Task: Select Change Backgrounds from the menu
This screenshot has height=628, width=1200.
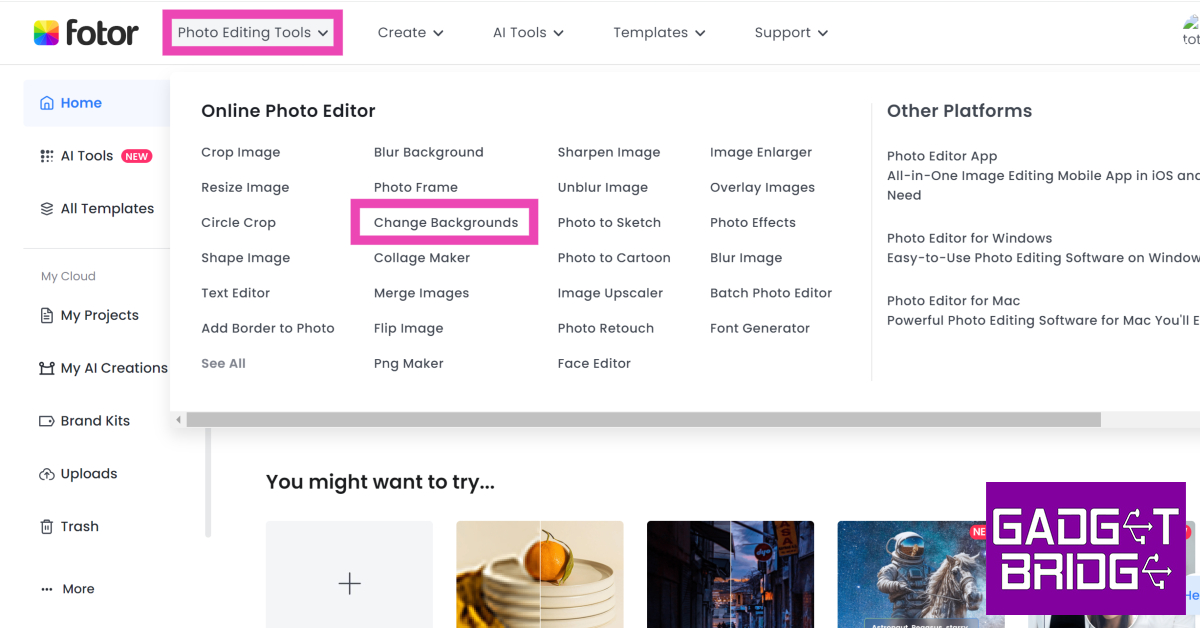Action: 445,223
